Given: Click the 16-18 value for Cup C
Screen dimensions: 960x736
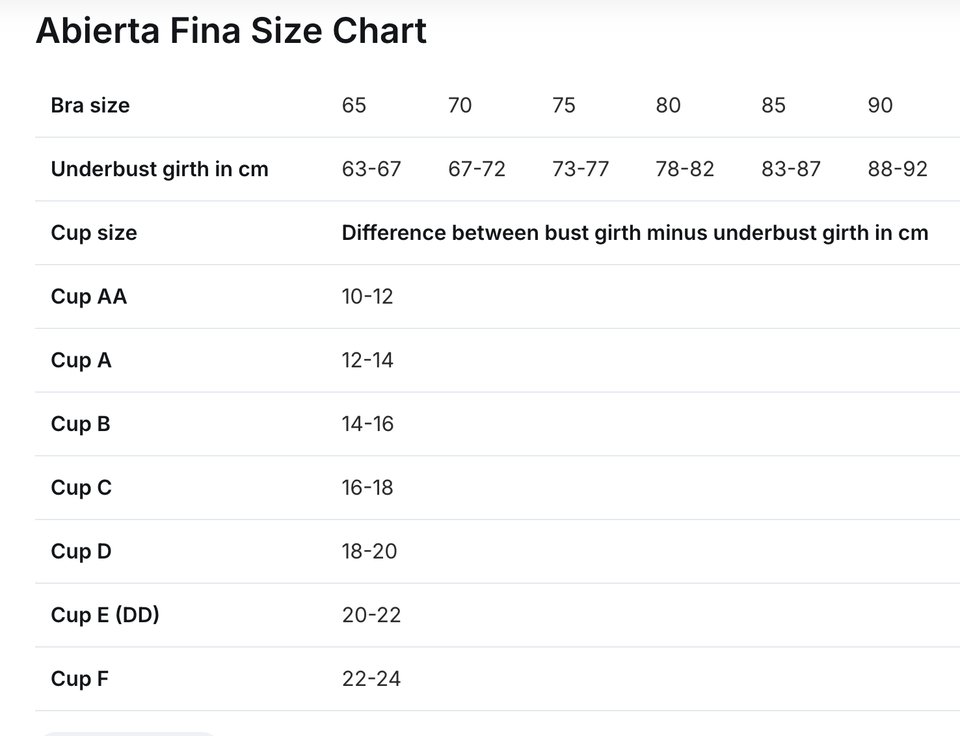Looking at the screenshot, I should coord(367,487).
